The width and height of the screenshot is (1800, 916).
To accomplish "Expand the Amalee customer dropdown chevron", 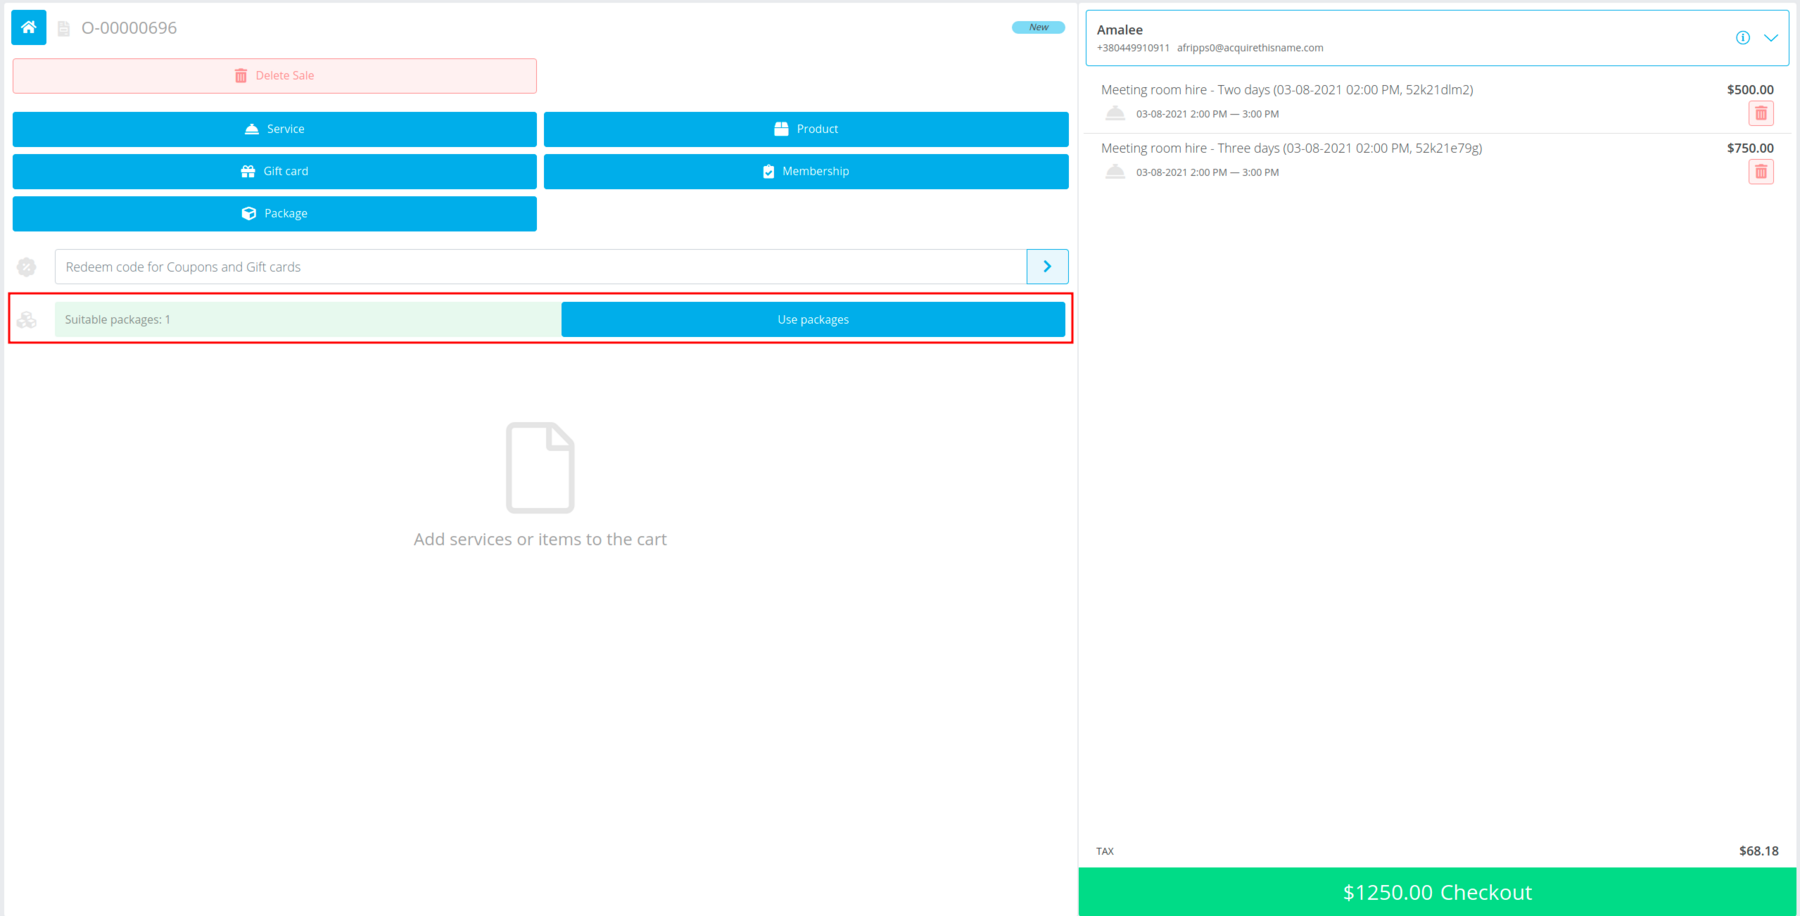I will pyautogui.click(x=1770, y=38).
